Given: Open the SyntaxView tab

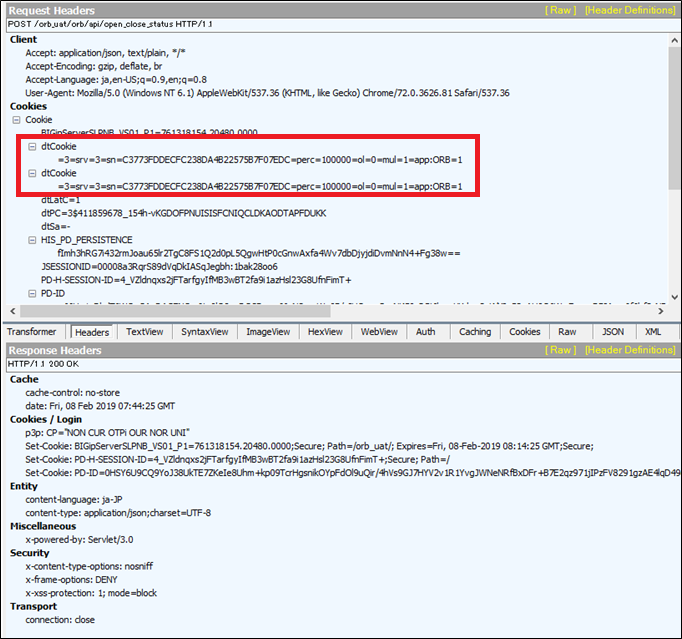Looking at the screenshot, I should (204, 332).
